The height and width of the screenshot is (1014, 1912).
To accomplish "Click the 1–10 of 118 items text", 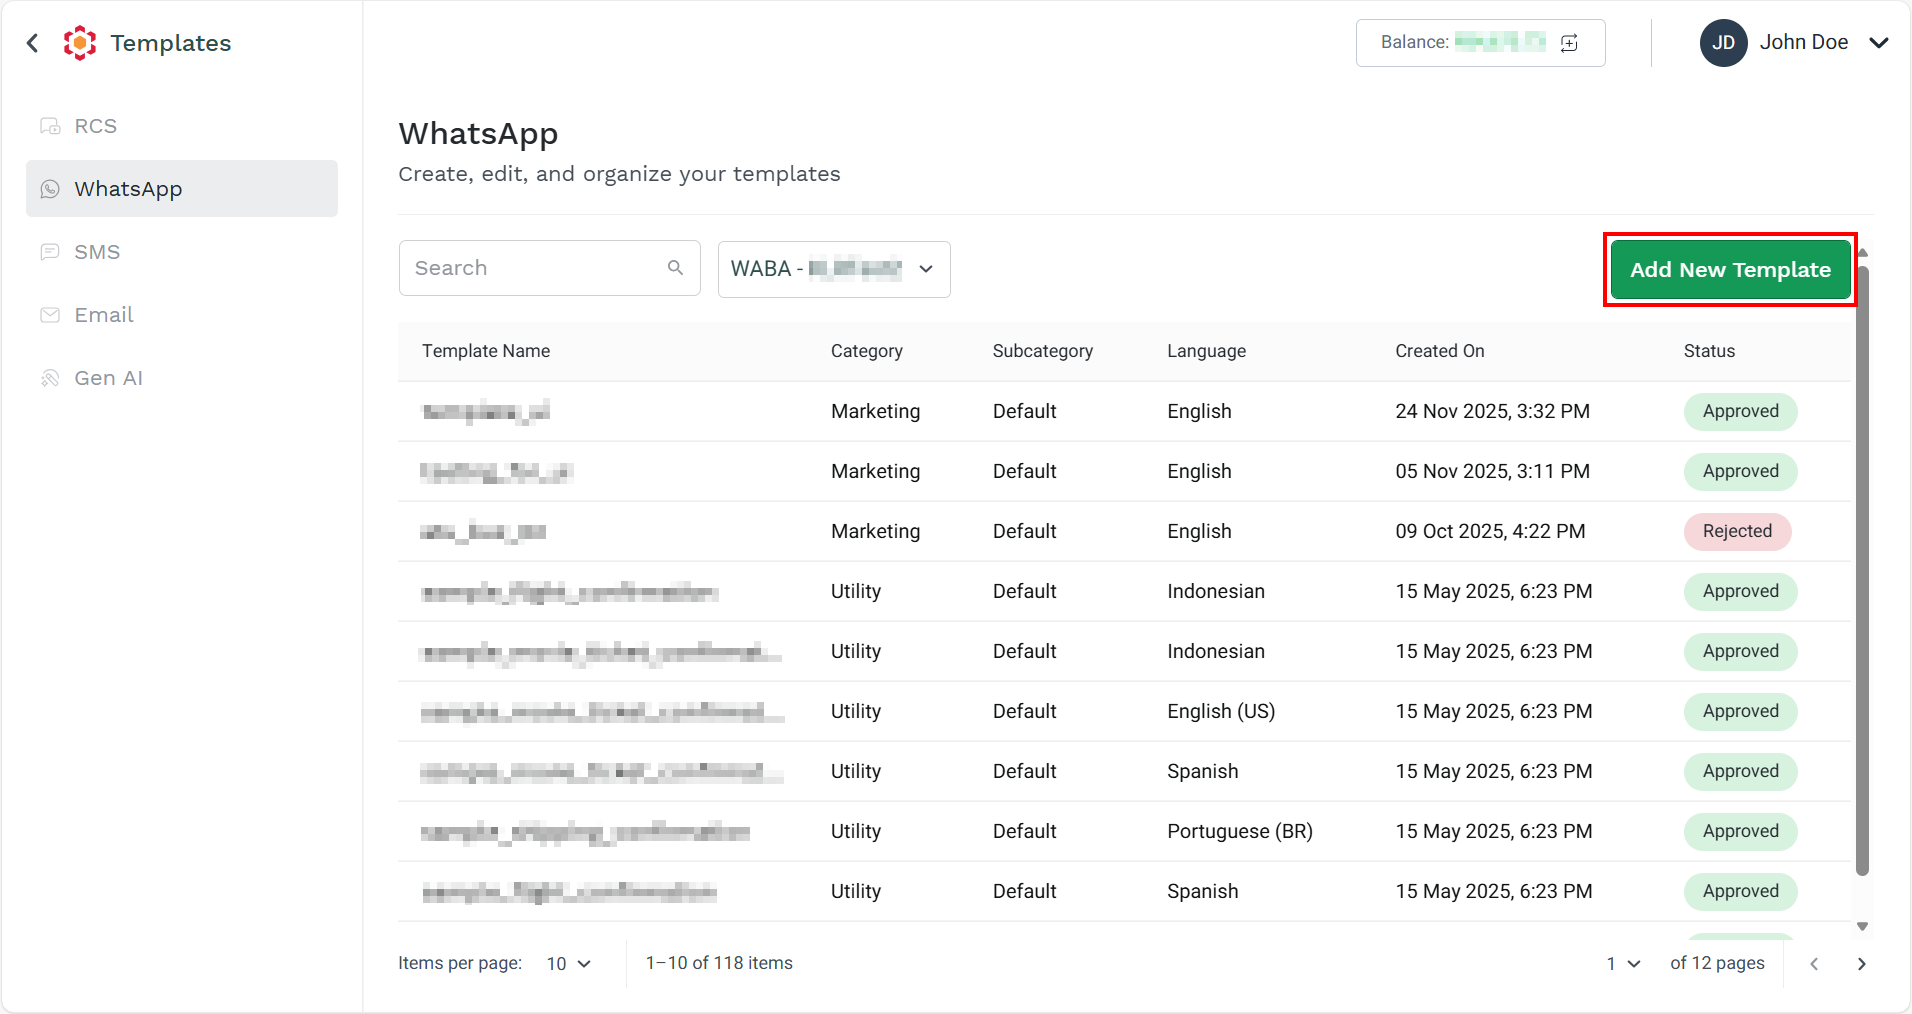I will click(719, 963).
